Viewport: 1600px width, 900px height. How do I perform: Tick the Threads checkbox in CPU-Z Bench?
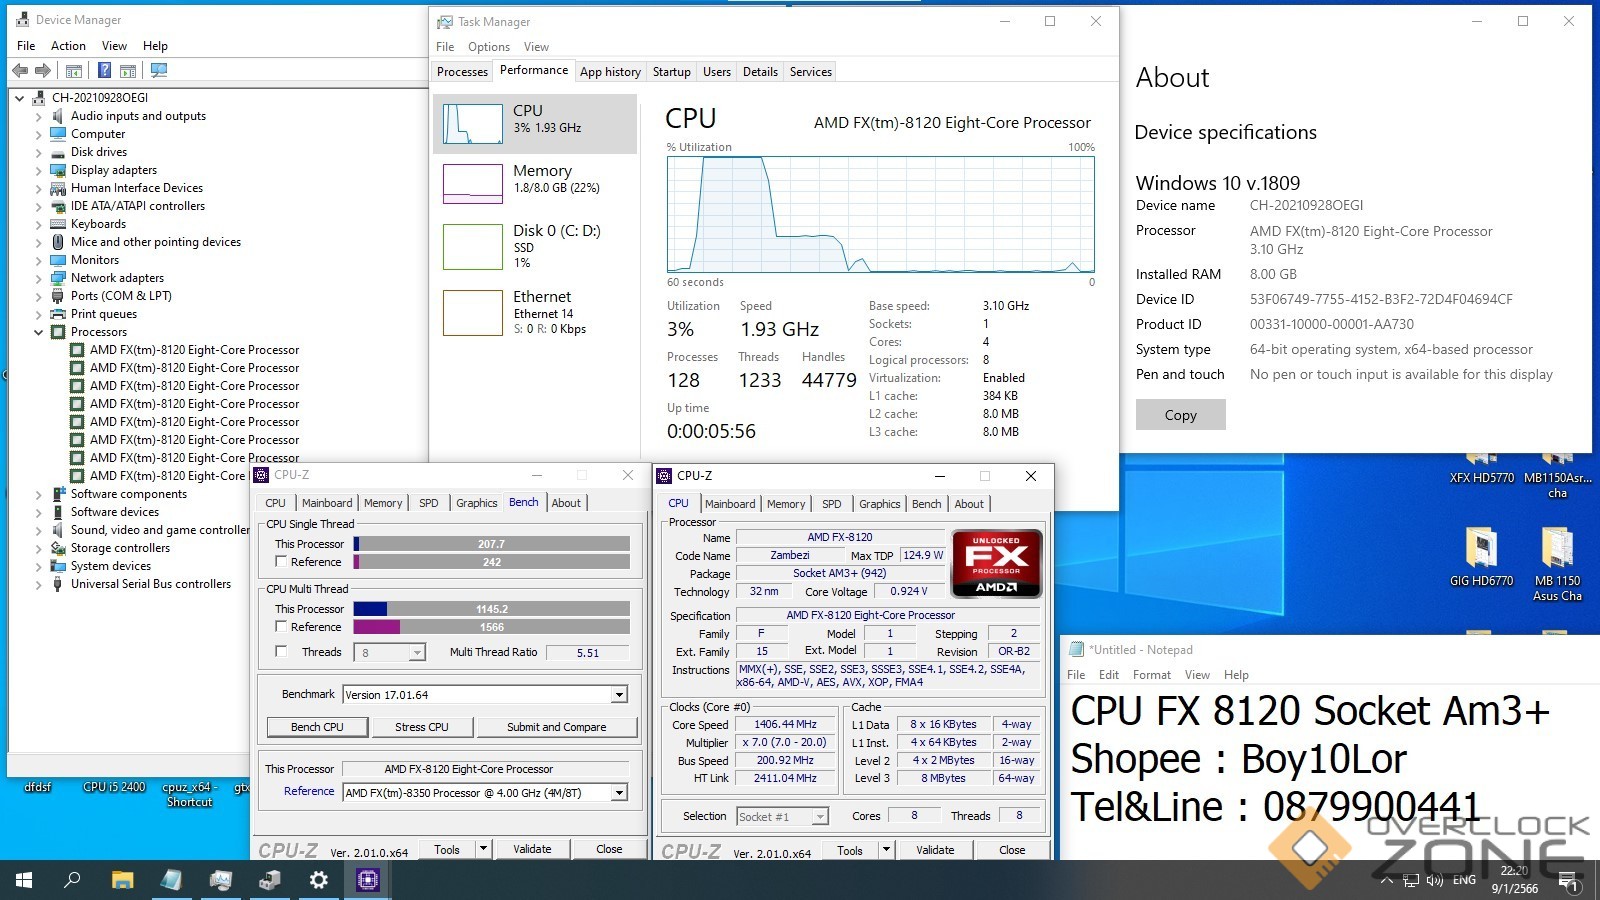(x=281, y=652)
